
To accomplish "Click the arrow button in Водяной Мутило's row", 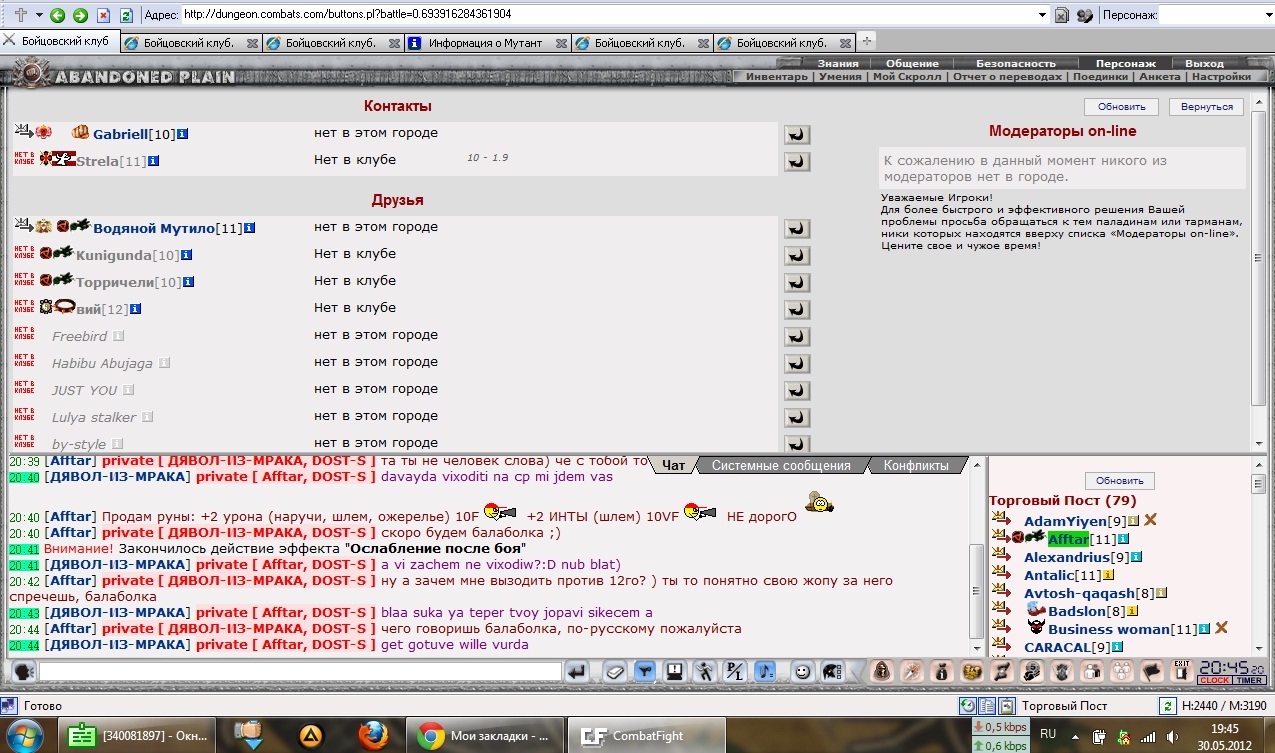I will [x=797, y=229].
